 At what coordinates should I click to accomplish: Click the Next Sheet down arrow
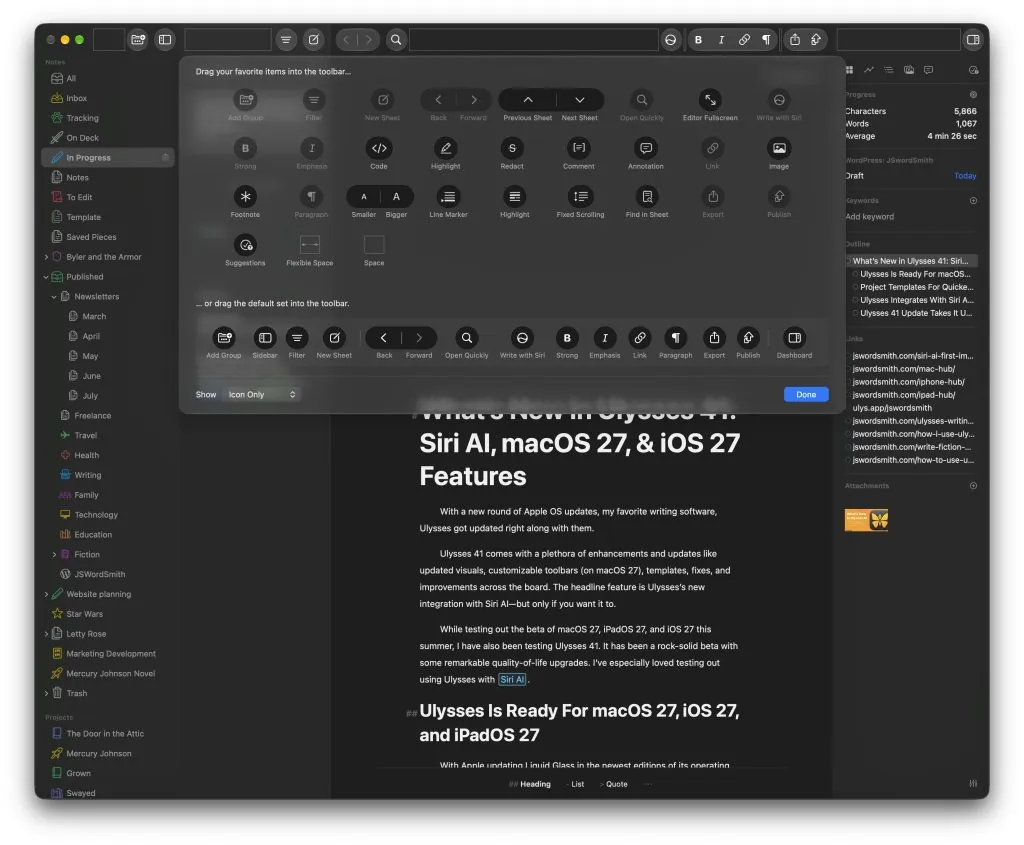tap(580, 100)
